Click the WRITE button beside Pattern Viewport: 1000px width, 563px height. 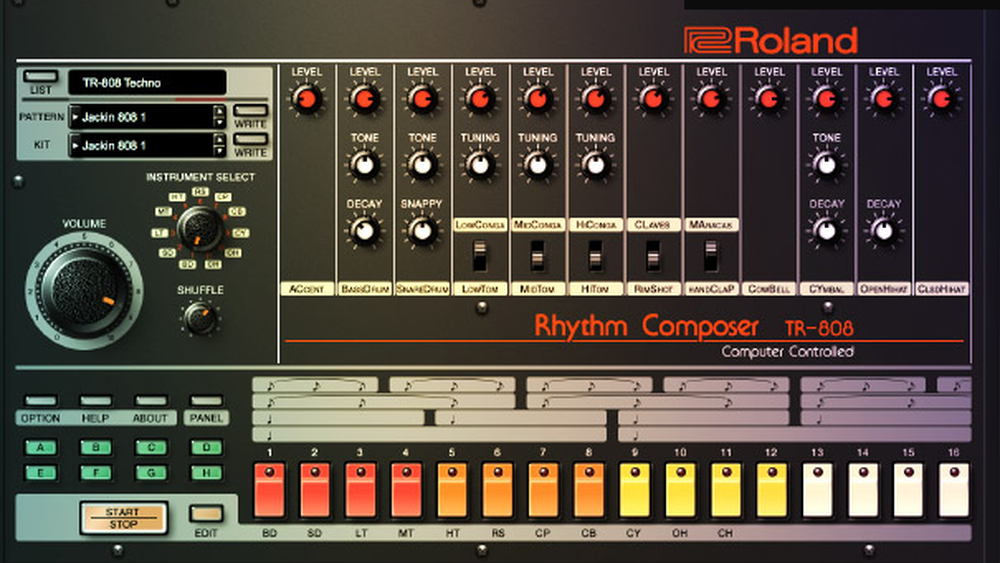coord(251,110)
